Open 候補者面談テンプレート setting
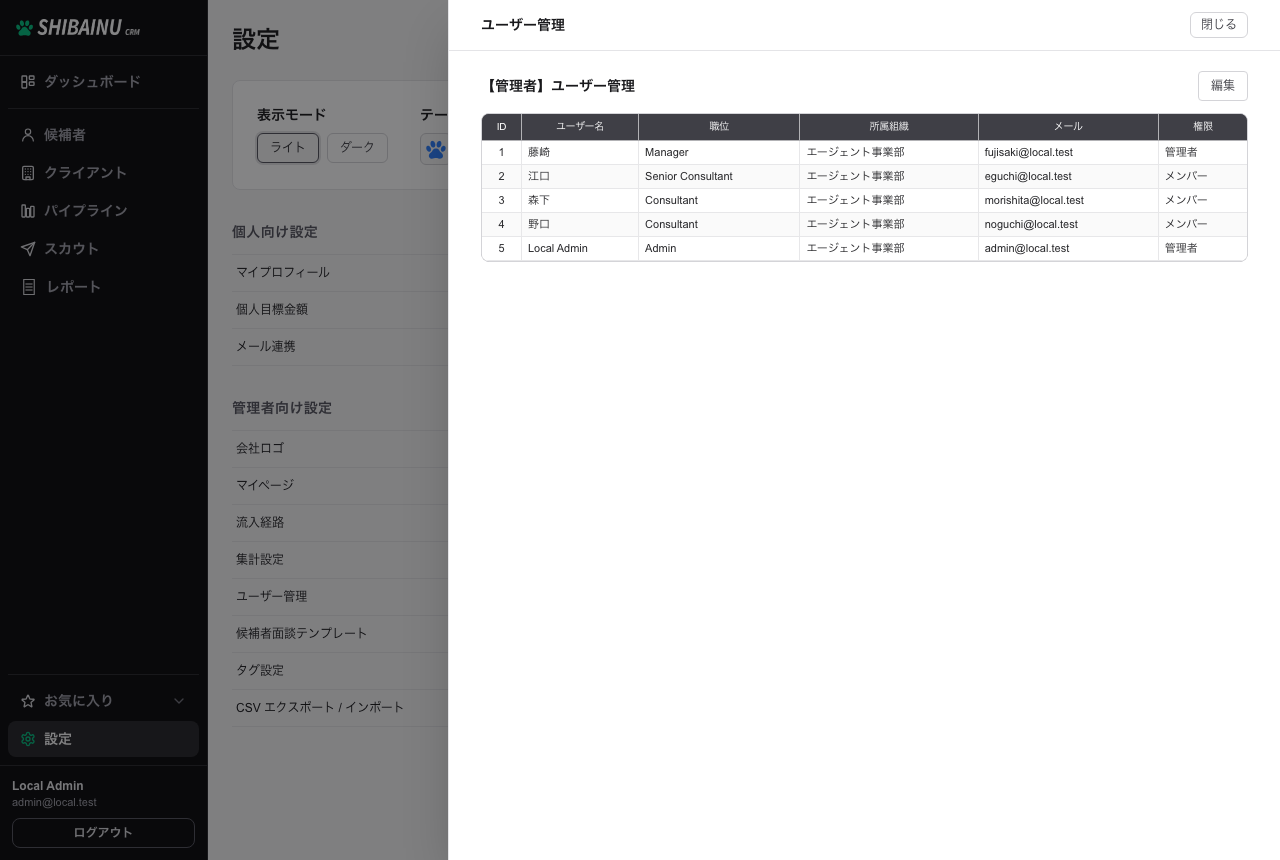This screenshot has height=860, width=1280. (340, 633)
